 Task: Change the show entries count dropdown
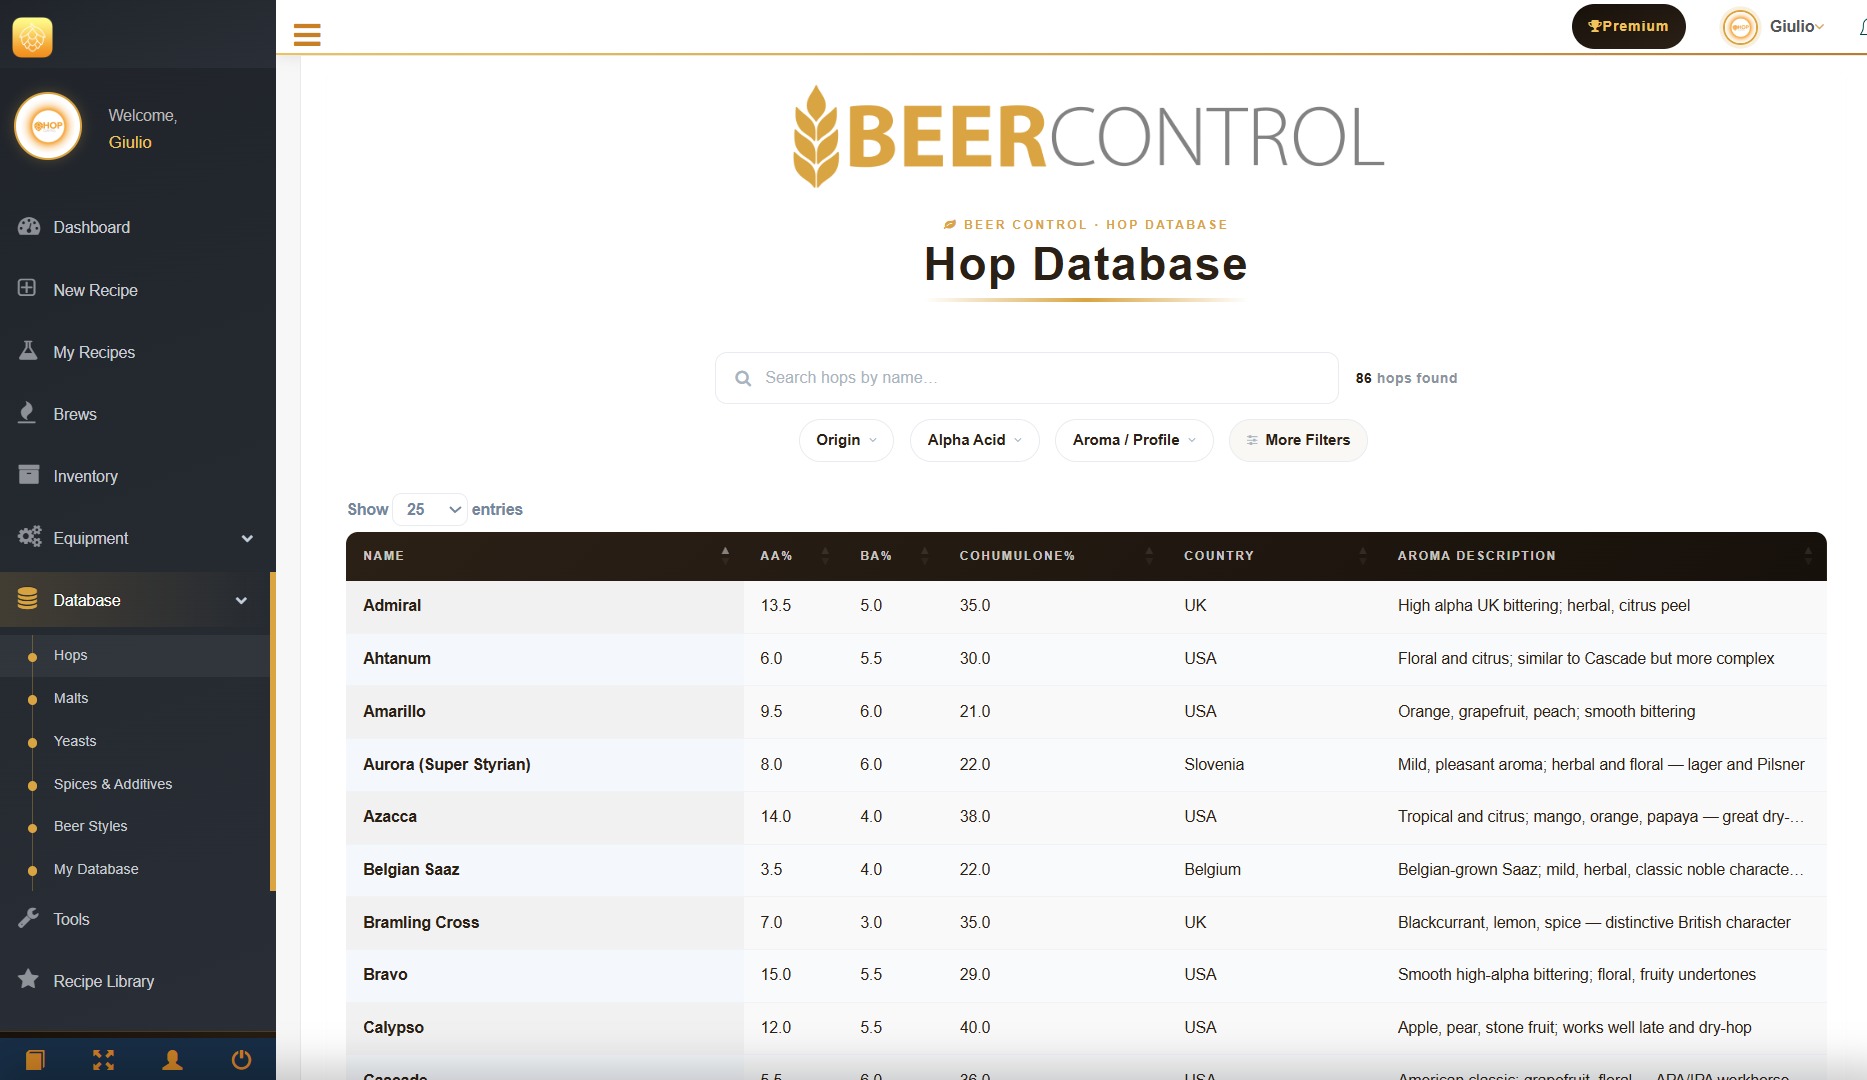coord(430,509)
